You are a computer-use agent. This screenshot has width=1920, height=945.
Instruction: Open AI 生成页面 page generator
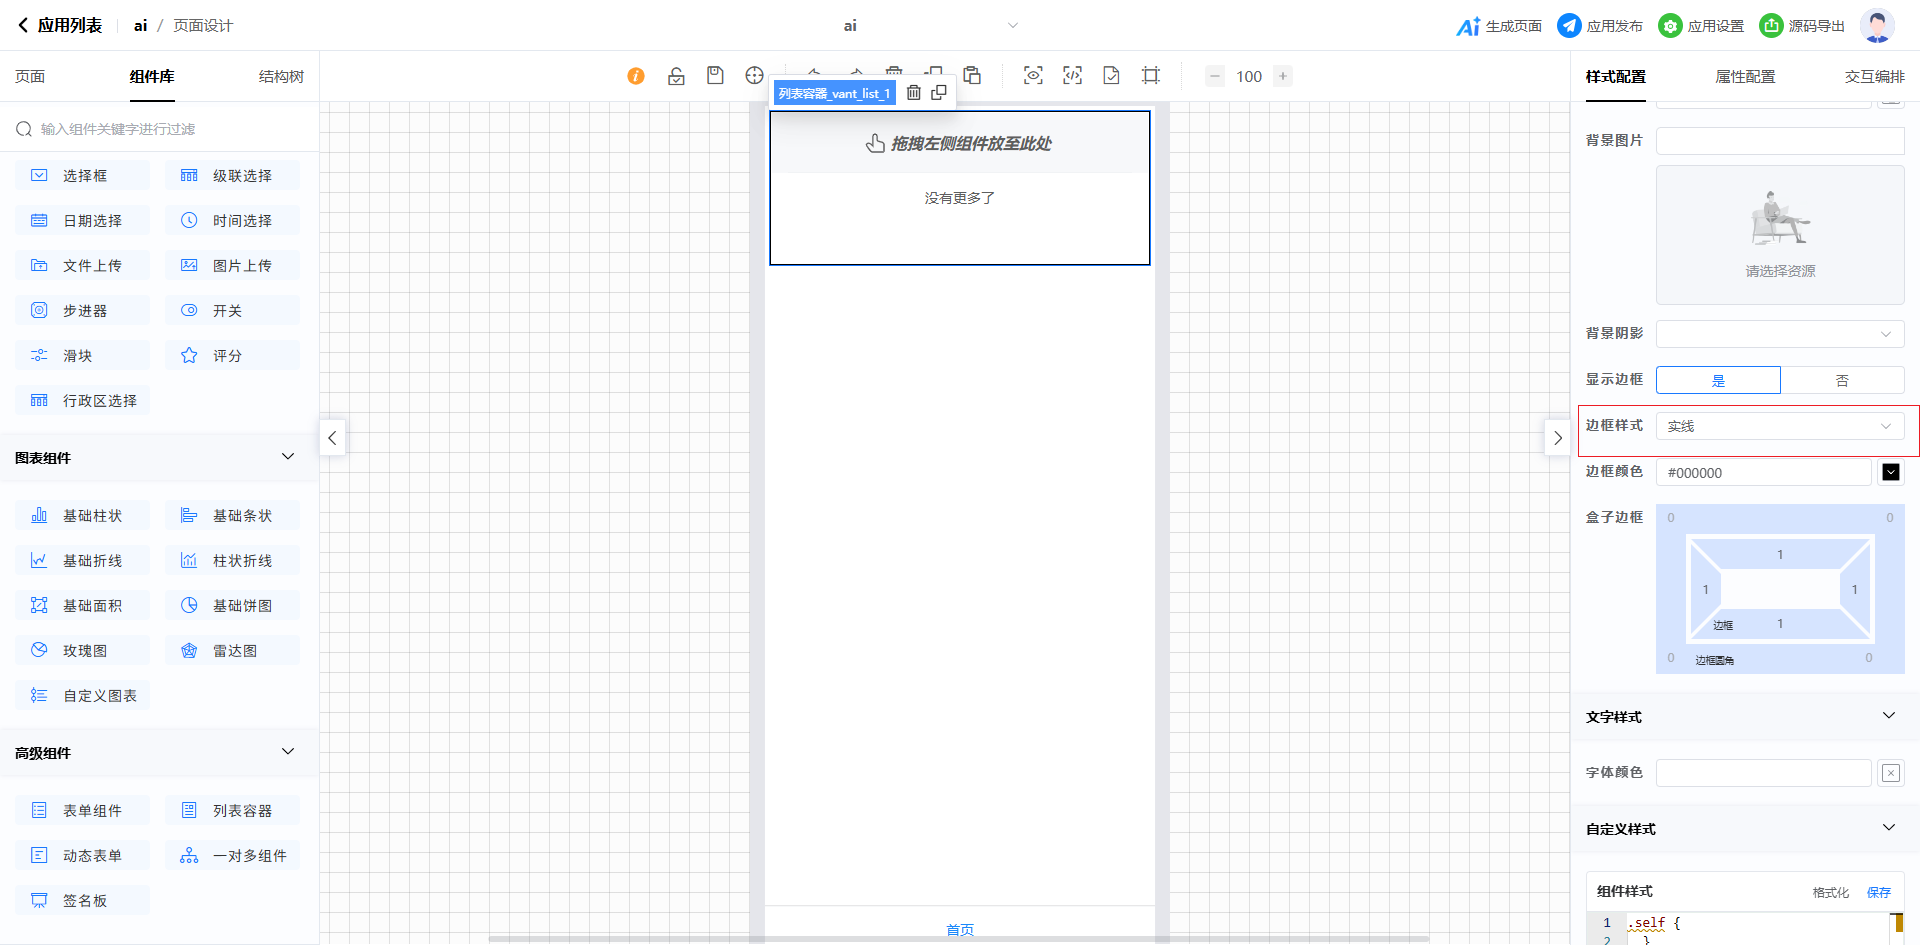pos(1499,26)
